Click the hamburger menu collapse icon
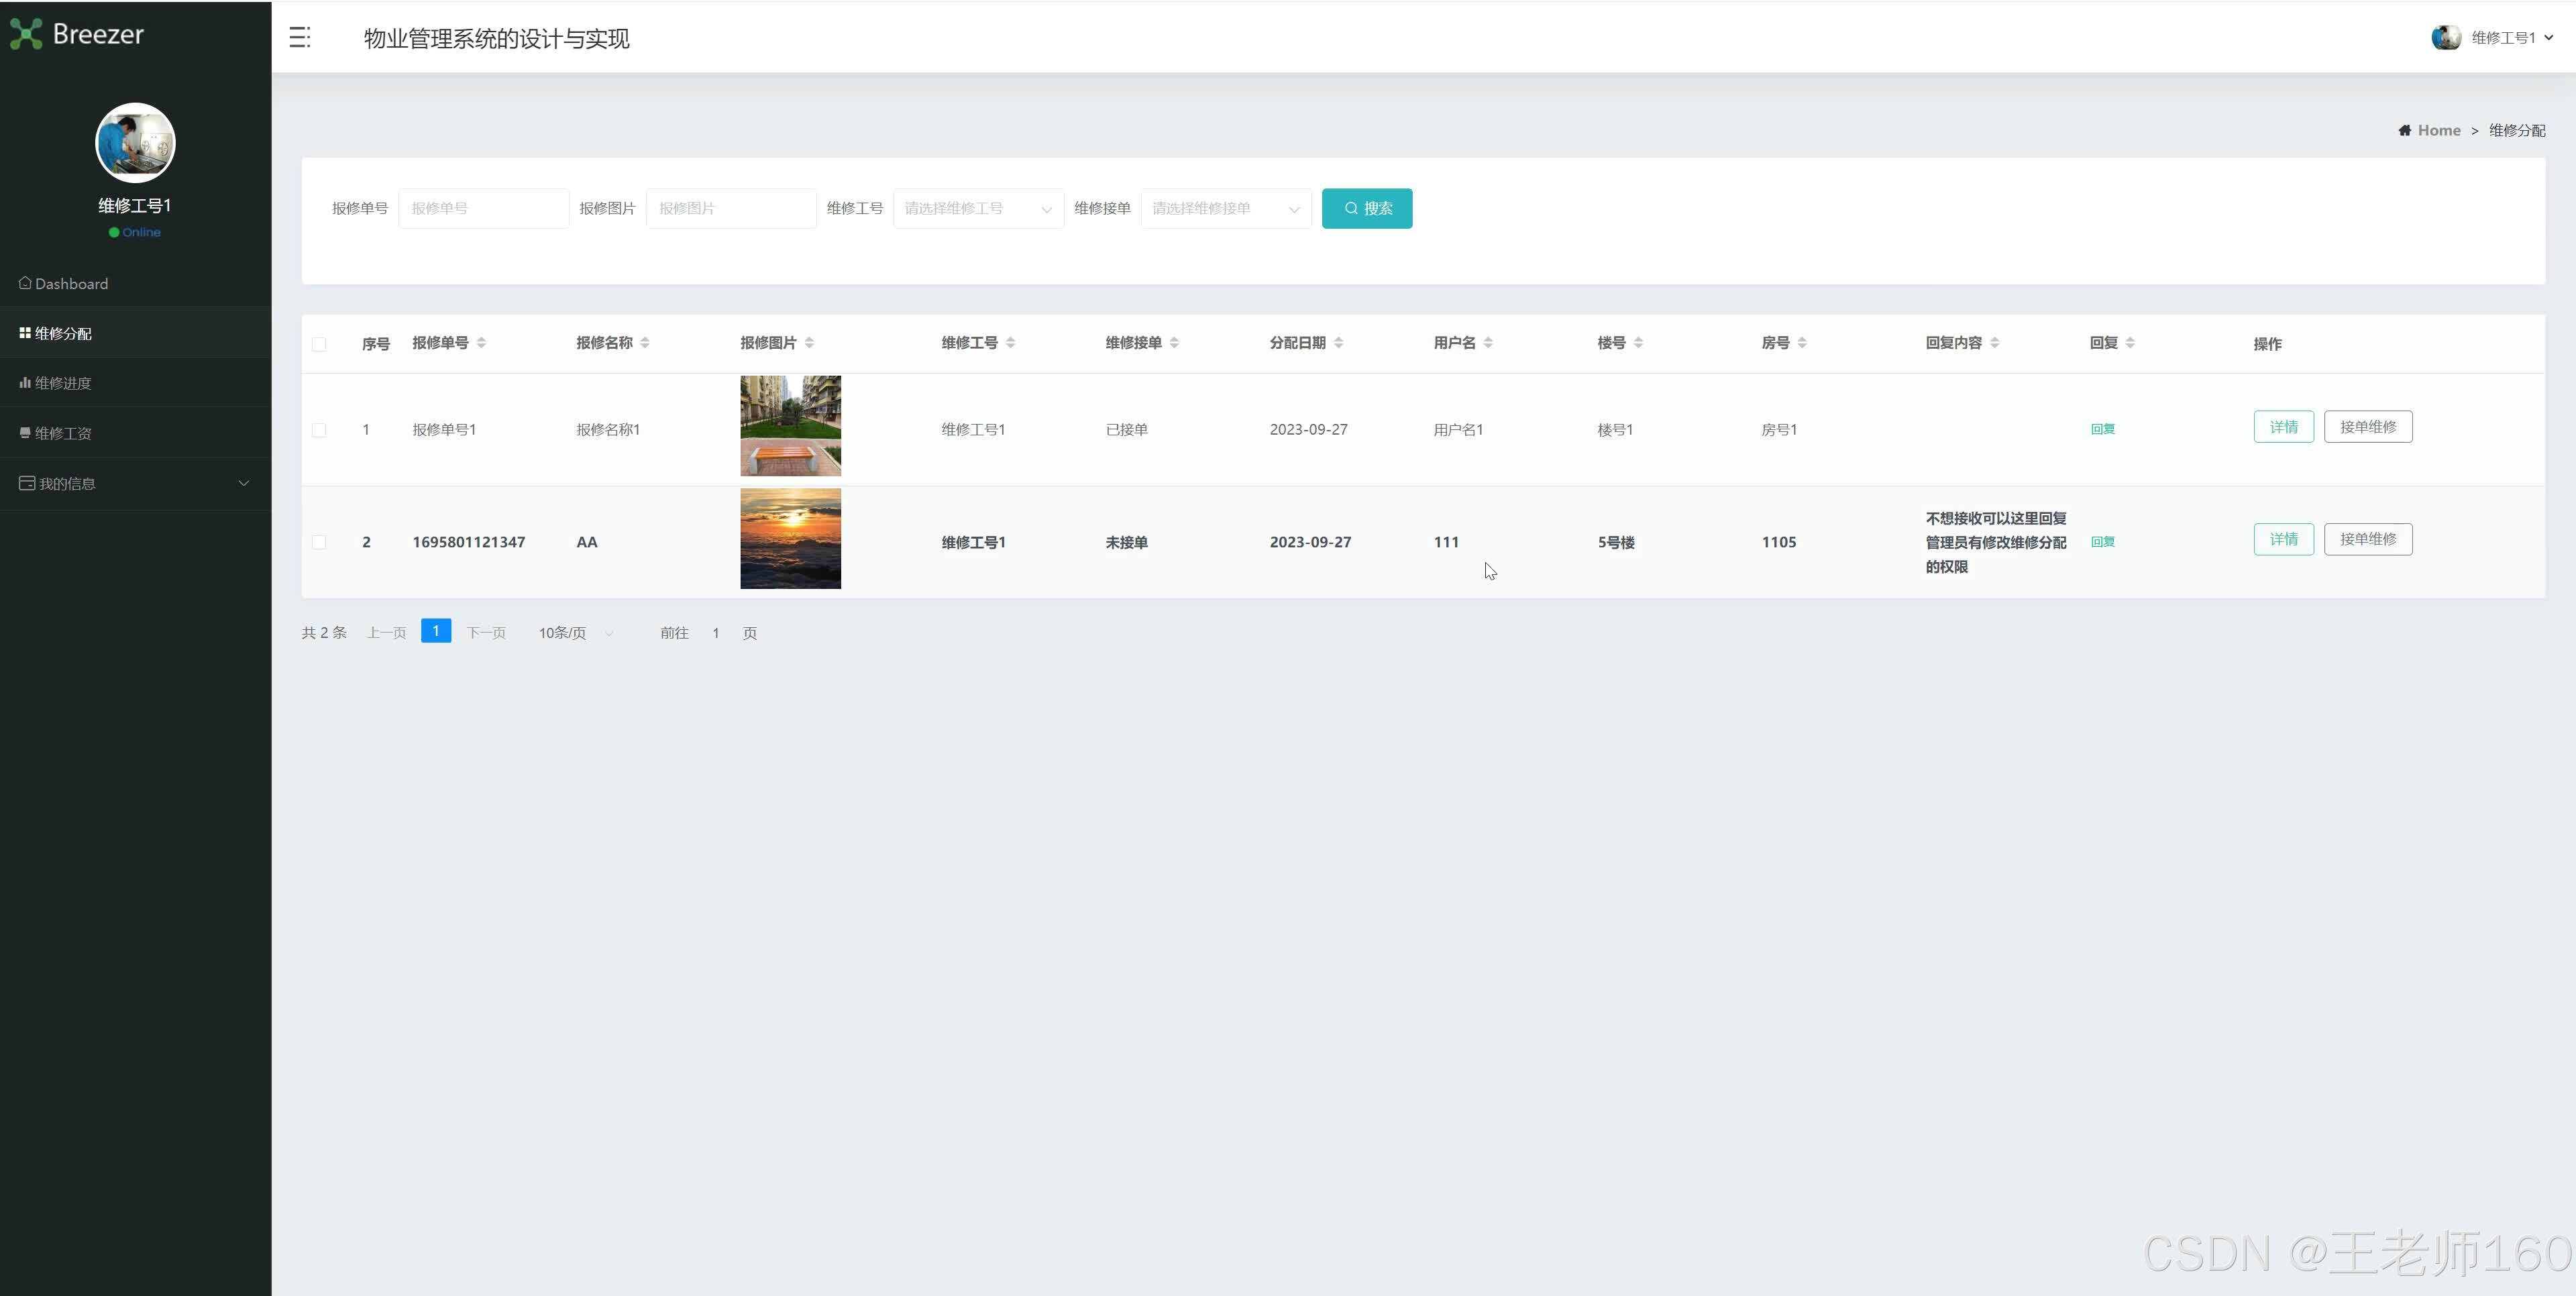 tap(299, 38)
